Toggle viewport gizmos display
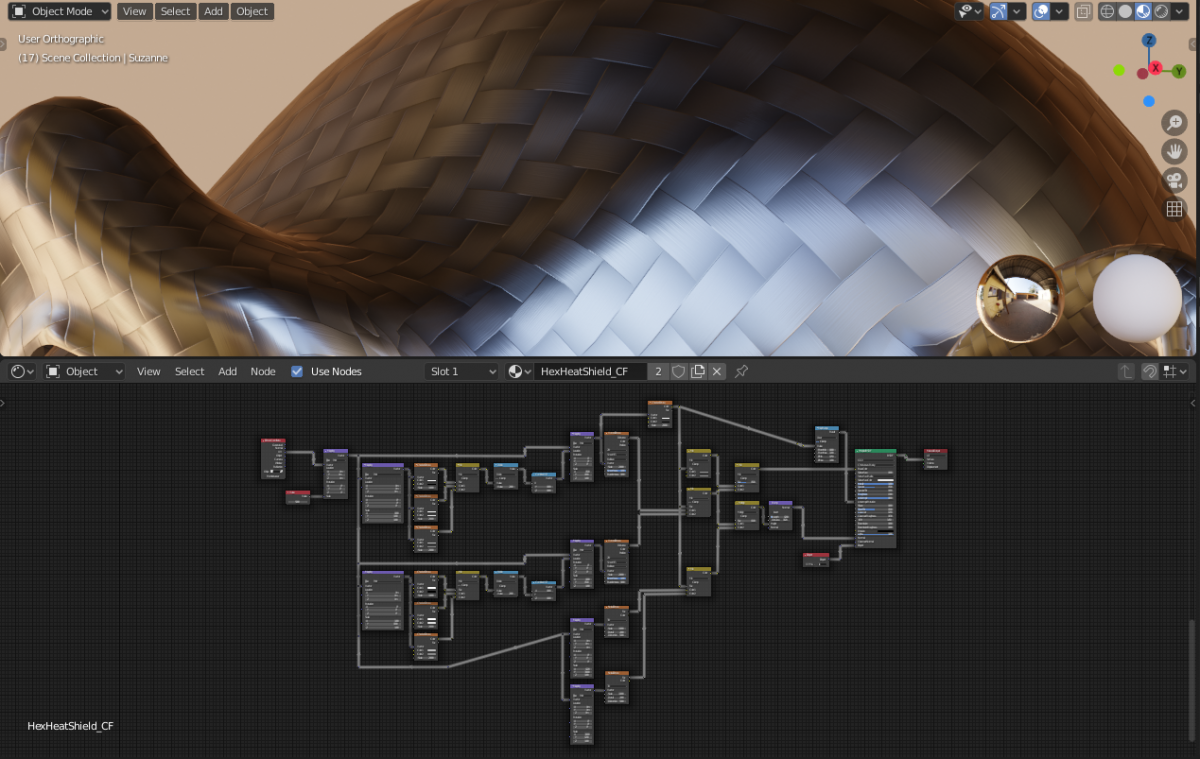This screenshot has width=1200, height=759. point(998,12)
